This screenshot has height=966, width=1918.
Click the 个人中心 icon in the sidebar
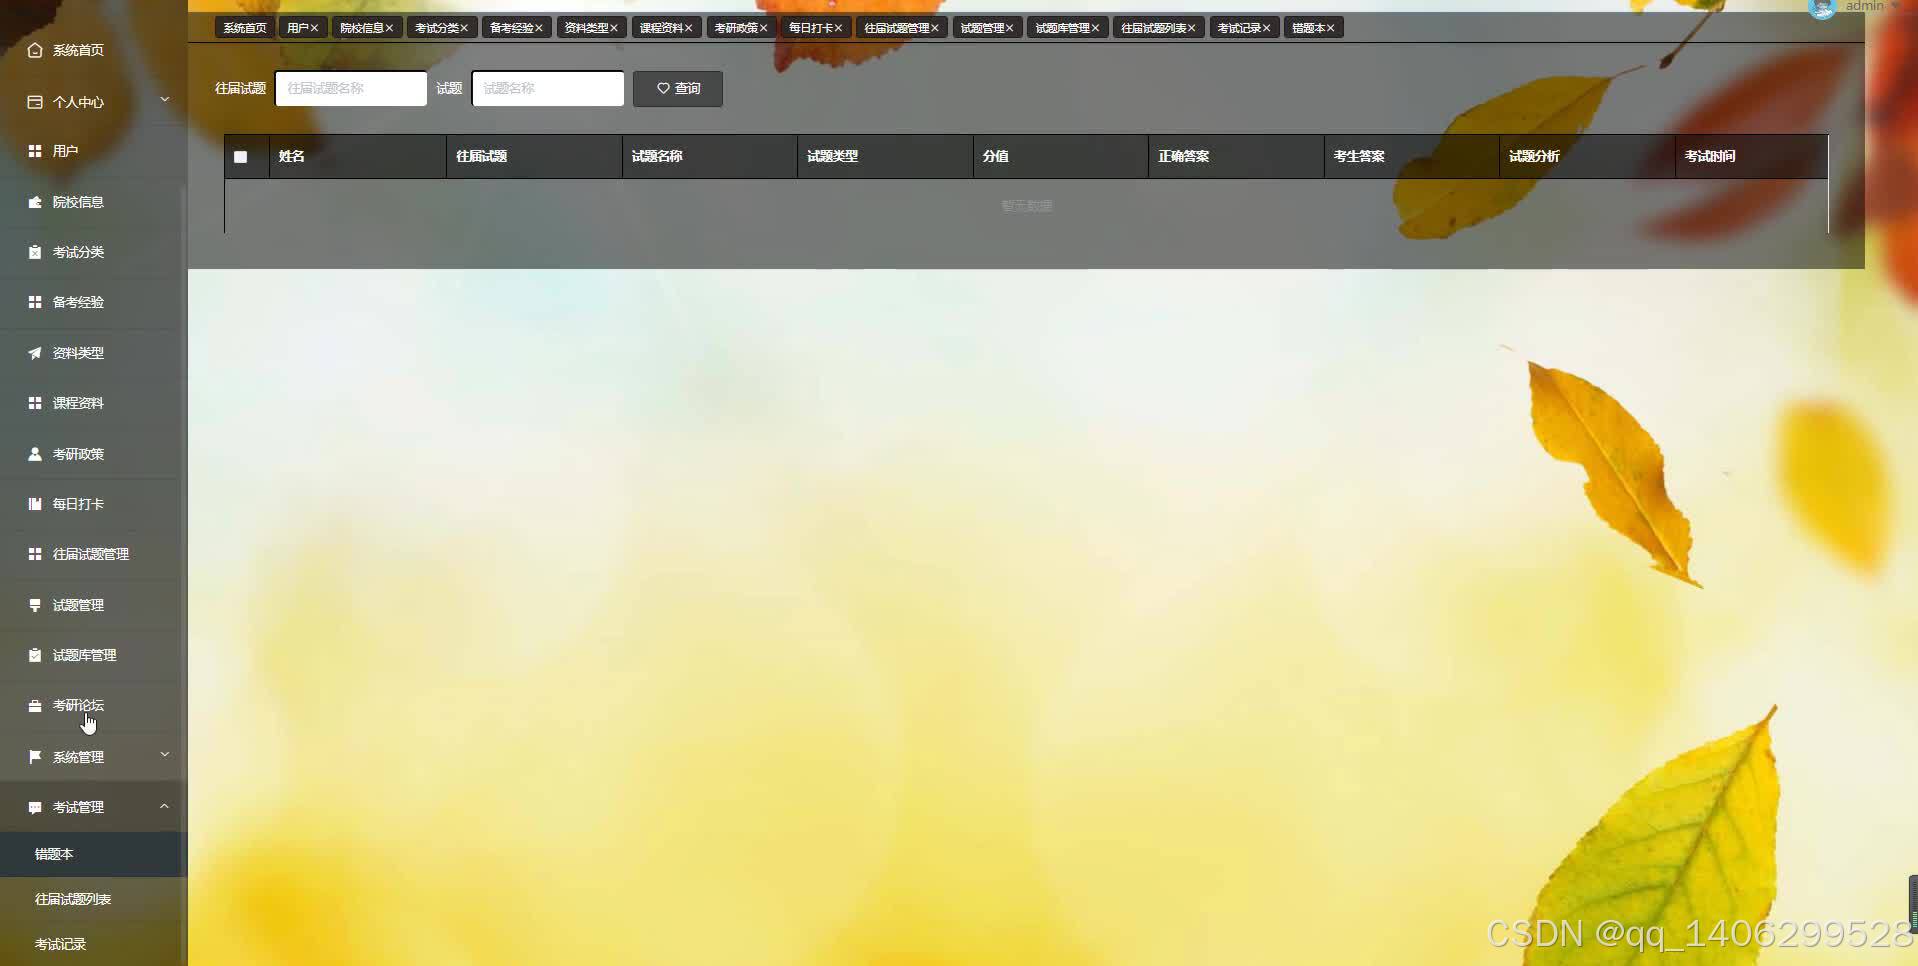[35, 102]
